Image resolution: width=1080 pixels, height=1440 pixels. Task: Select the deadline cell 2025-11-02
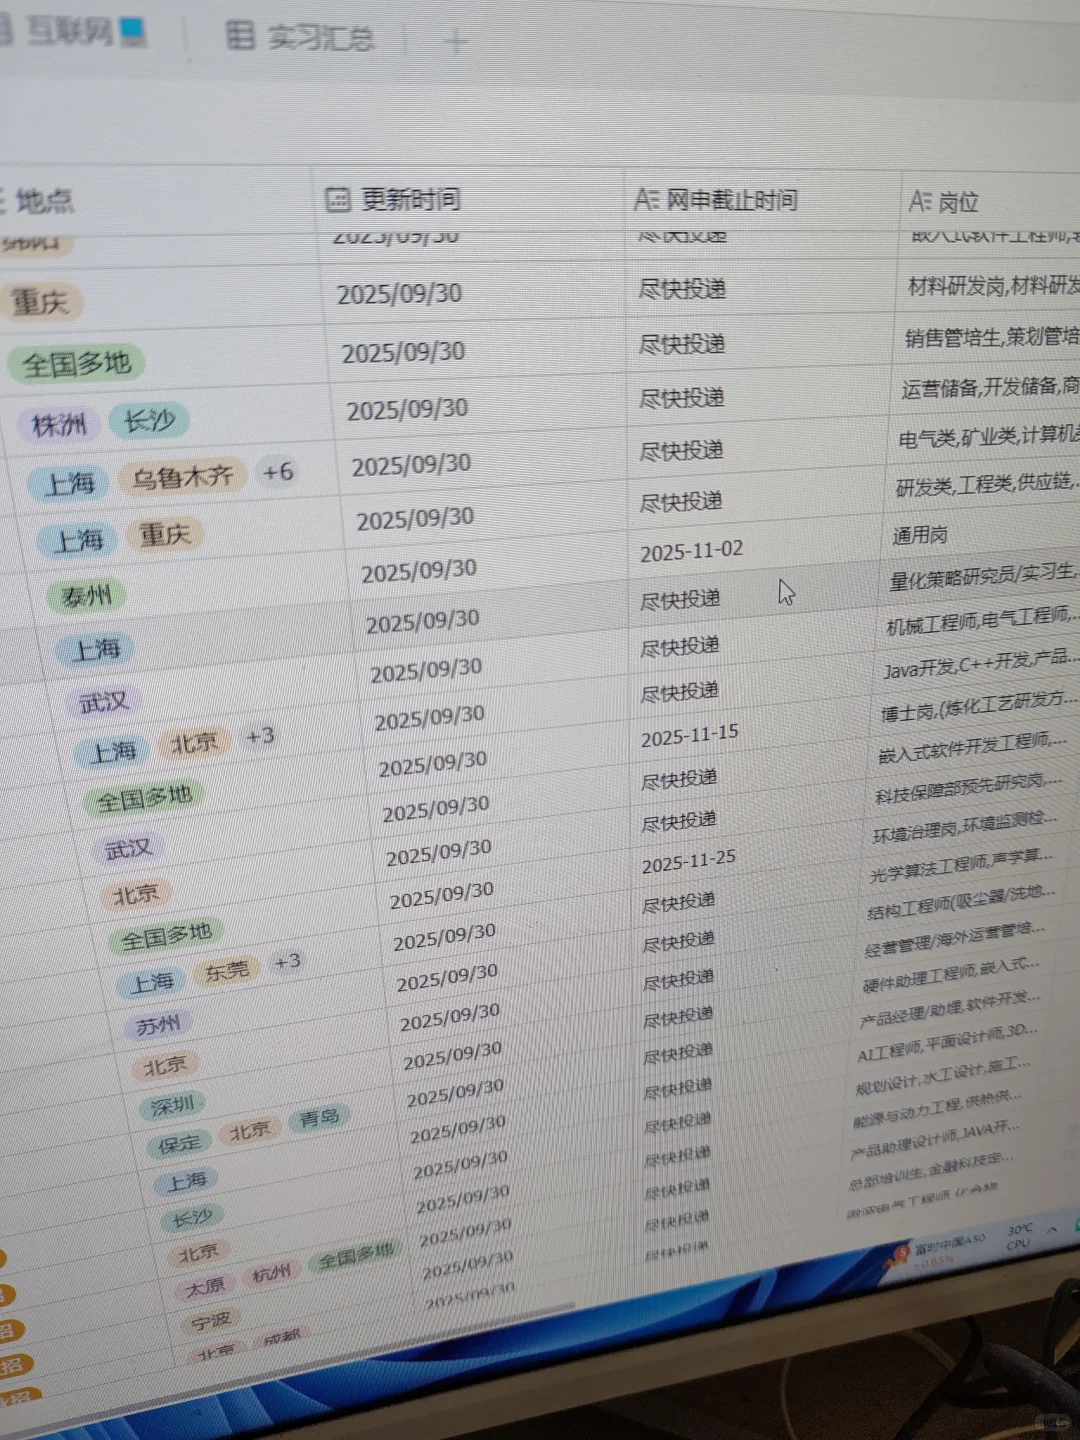pos(691,551)
